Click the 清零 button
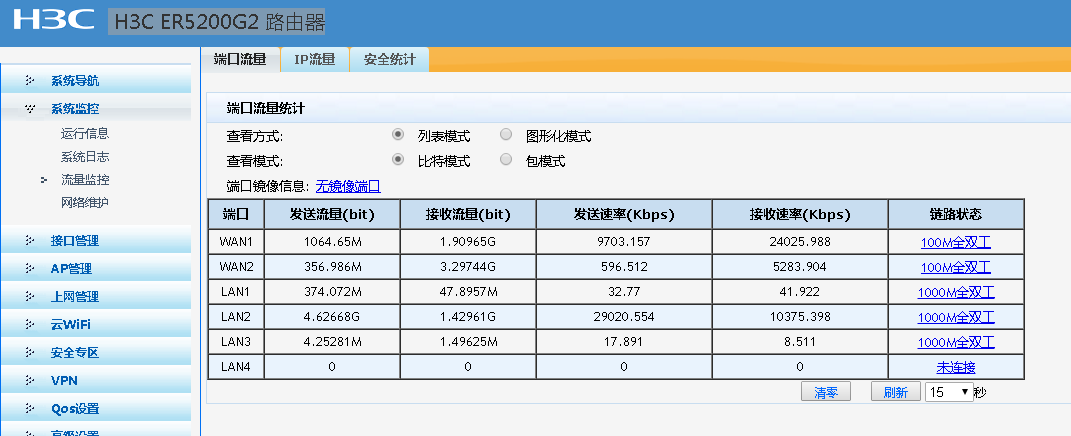This screenshot has height=436, width=1071. pyautogui.click(x=826, y=392)
